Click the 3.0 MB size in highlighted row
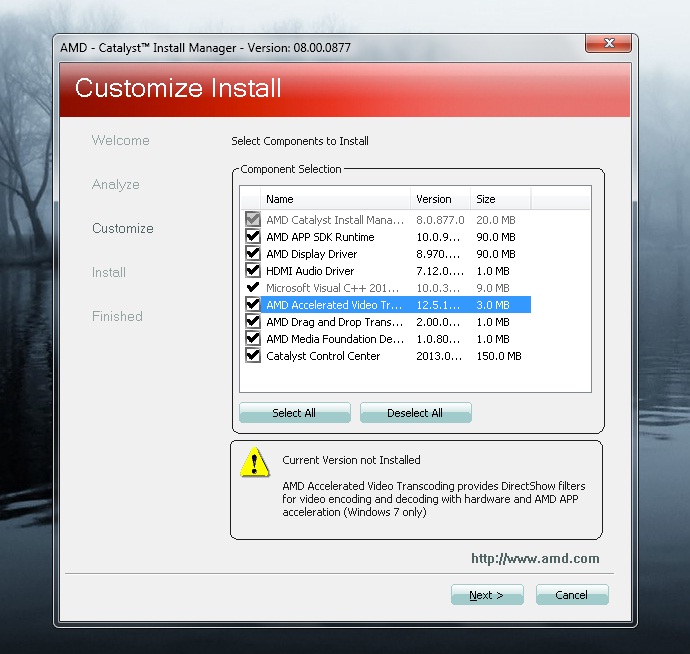 pos(493,305)
